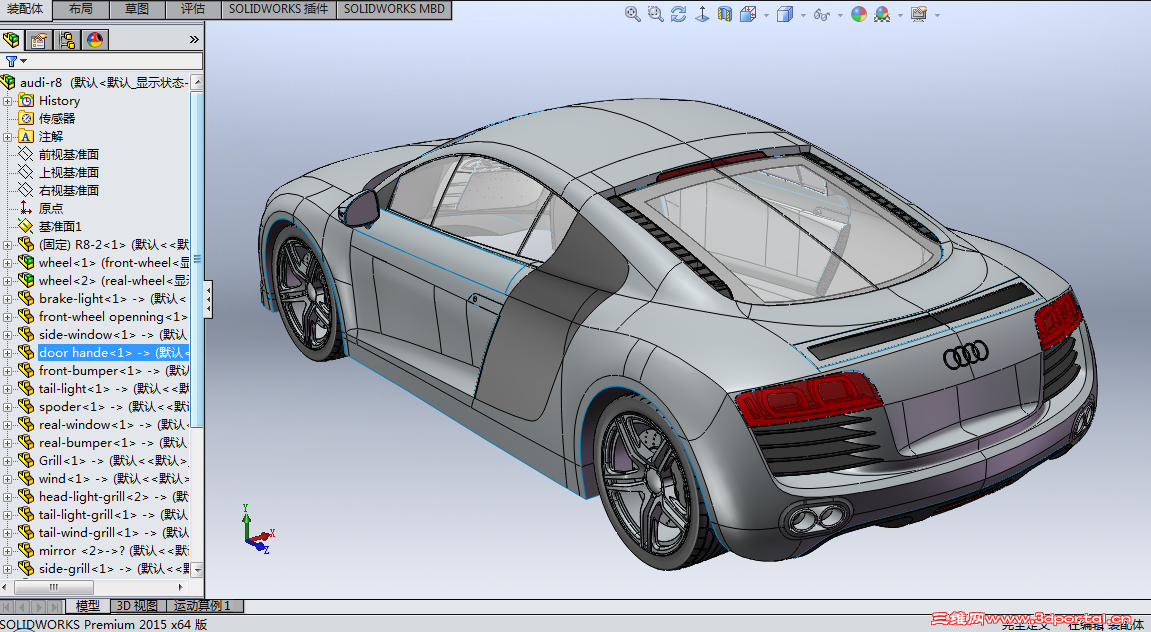Open Edit Appearance color ball icon
The height and width of the screenshot is (632, 1151).
[859, 14]
